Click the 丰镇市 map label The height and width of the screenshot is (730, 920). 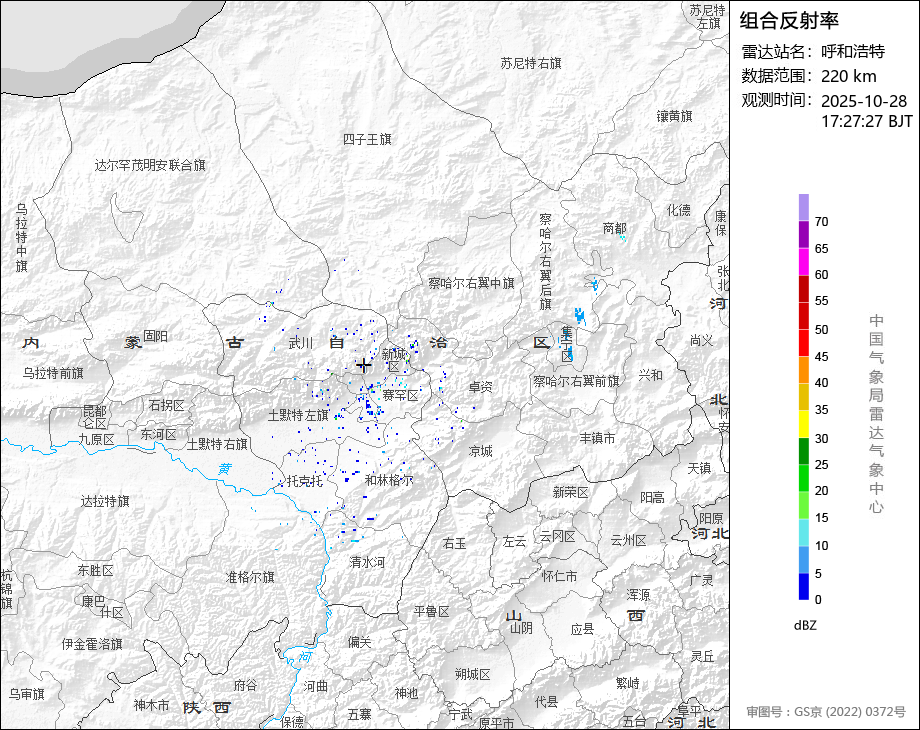[597, 438]
